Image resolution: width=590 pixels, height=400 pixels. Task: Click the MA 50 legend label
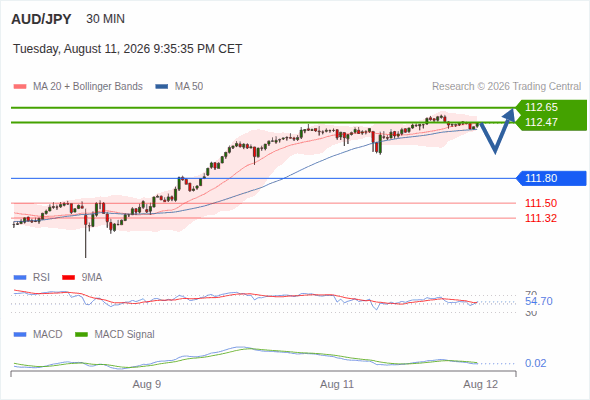[x=189, y=87]
